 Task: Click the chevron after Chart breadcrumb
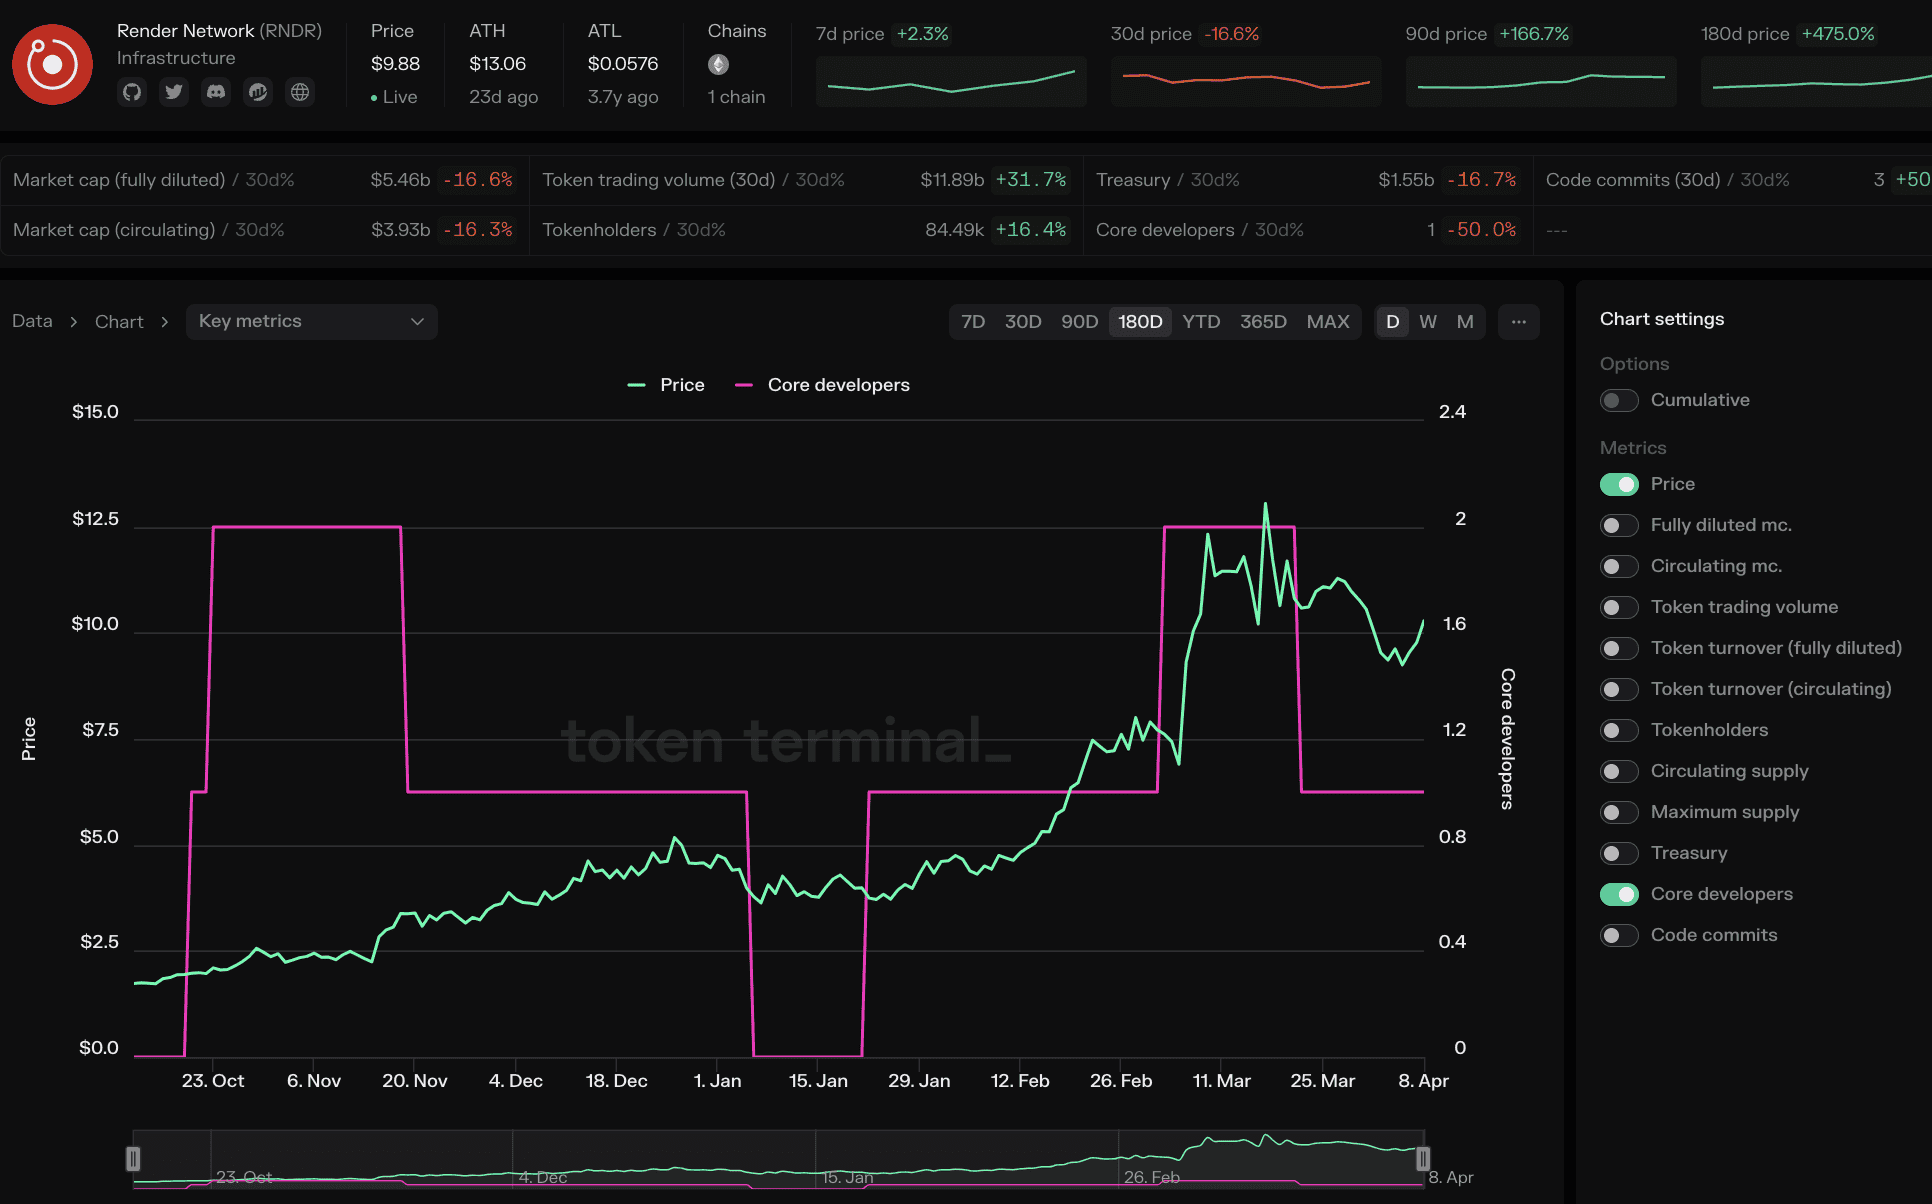coord(164,322)
